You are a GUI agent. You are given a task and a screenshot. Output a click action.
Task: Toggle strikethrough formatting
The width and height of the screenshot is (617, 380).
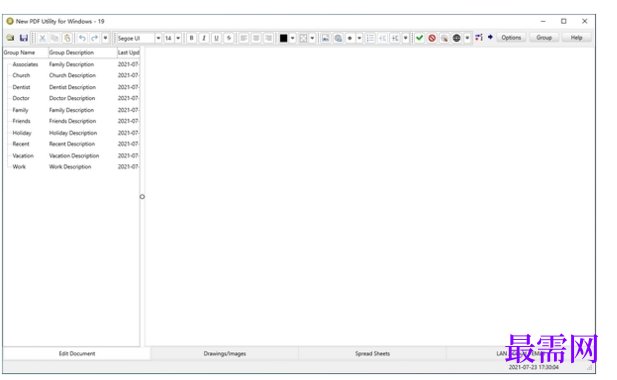pos(229,38)
